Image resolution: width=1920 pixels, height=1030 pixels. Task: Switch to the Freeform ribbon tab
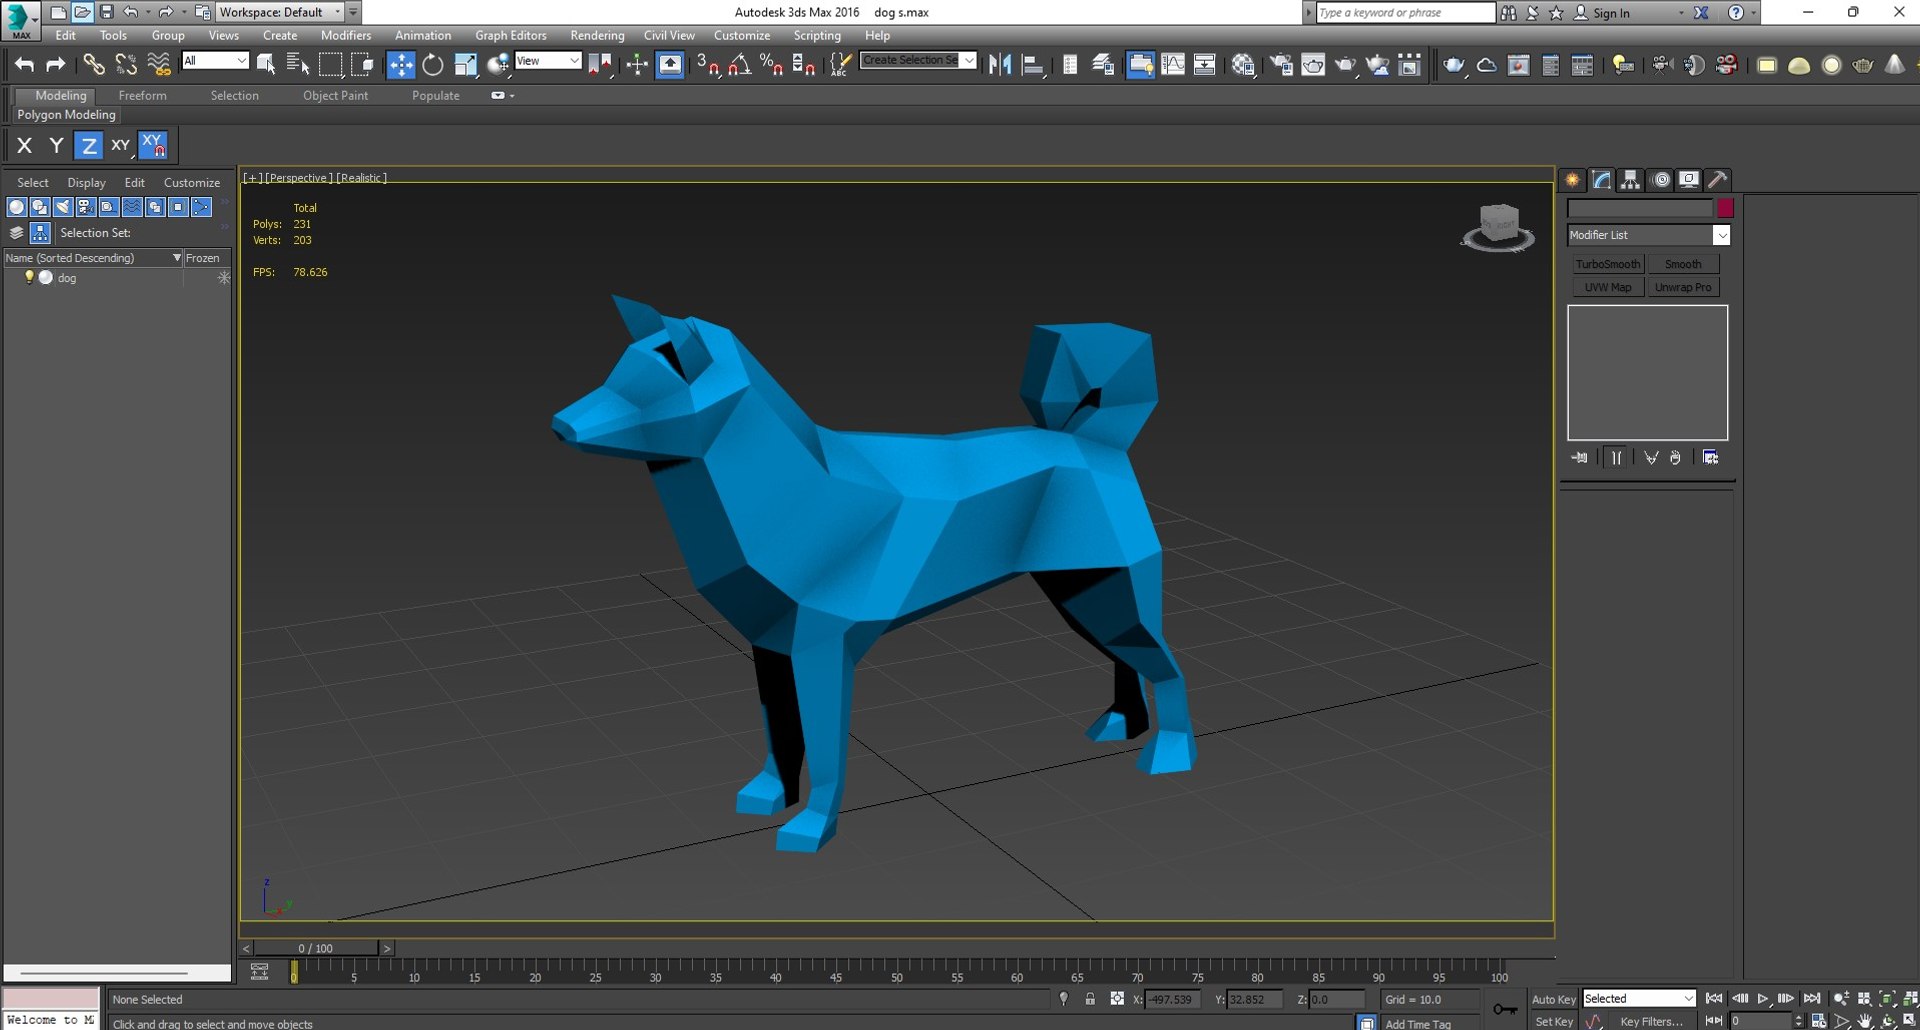[142, 95]
